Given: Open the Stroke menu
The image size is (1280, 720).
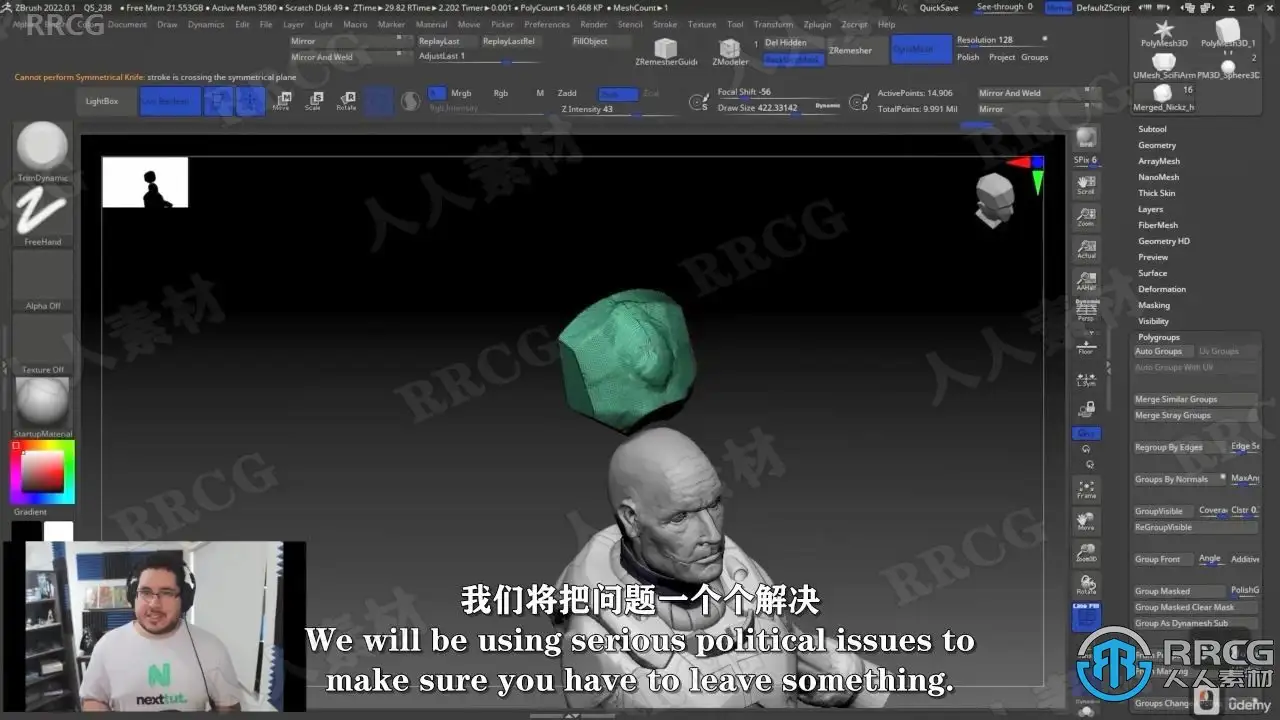Looking at the screenshot, I should click(665, 24).
